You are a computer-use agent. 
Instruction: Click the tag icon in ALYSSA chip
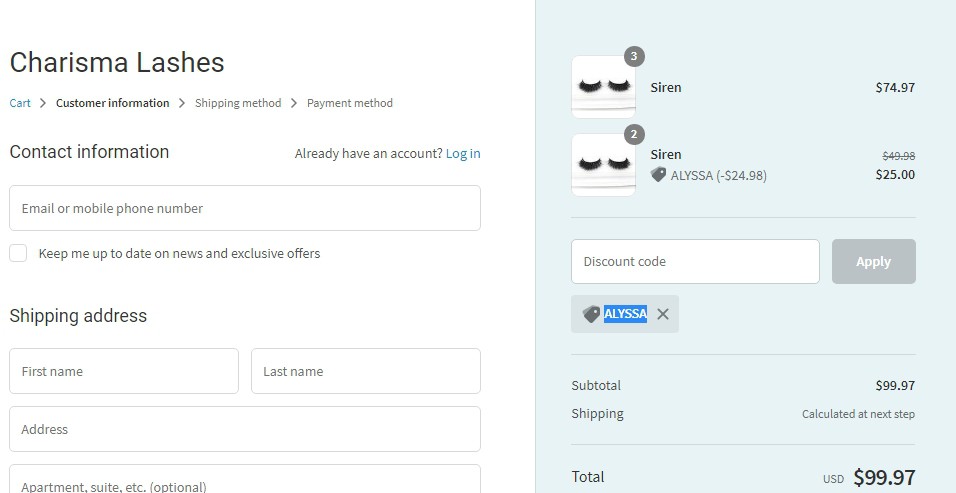tap(591, 314)
